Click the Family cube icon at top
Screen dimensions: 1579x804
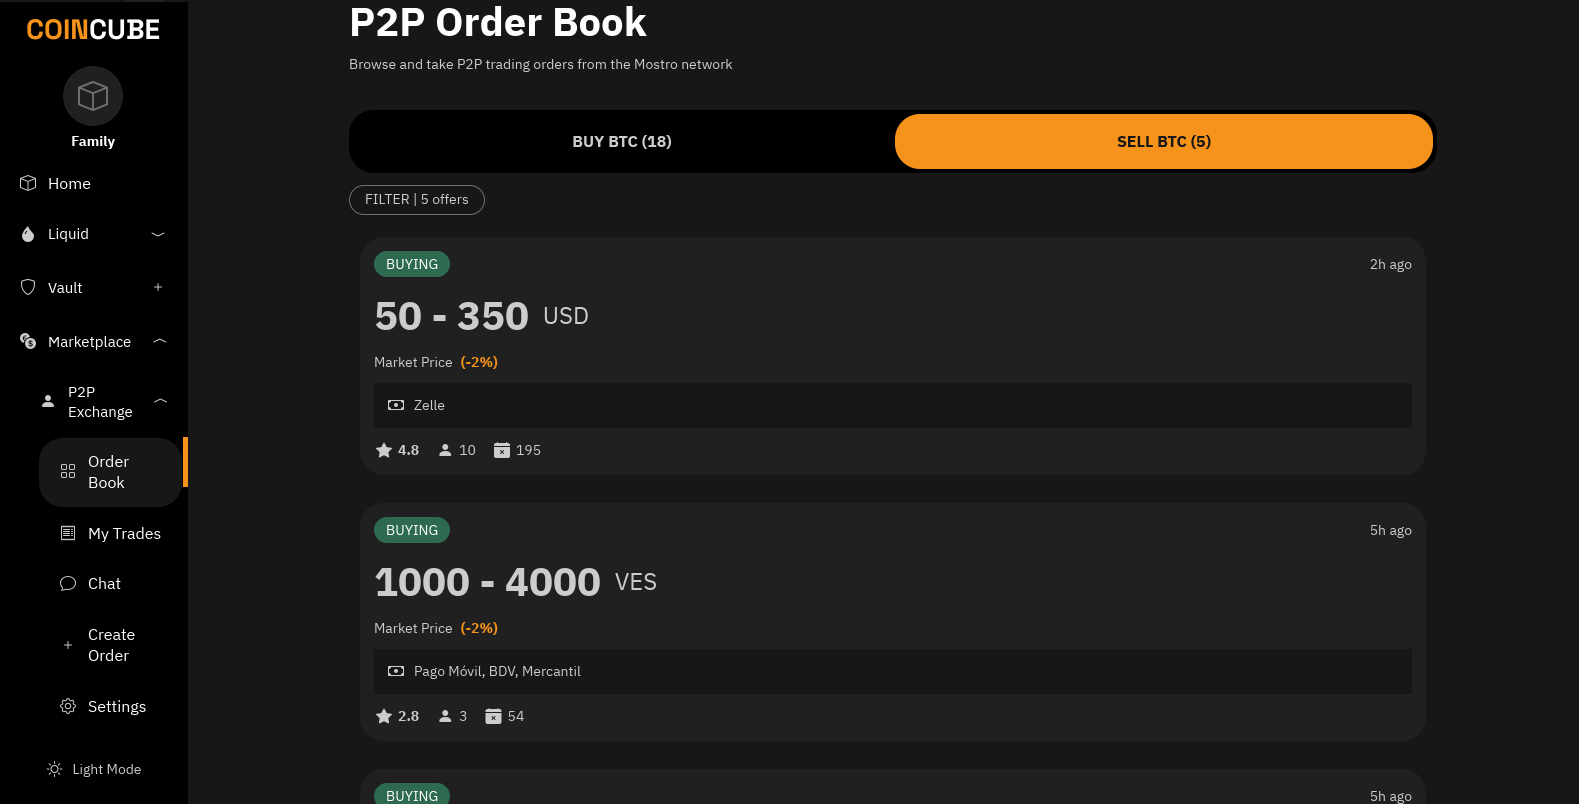click(x=92, y=95)
